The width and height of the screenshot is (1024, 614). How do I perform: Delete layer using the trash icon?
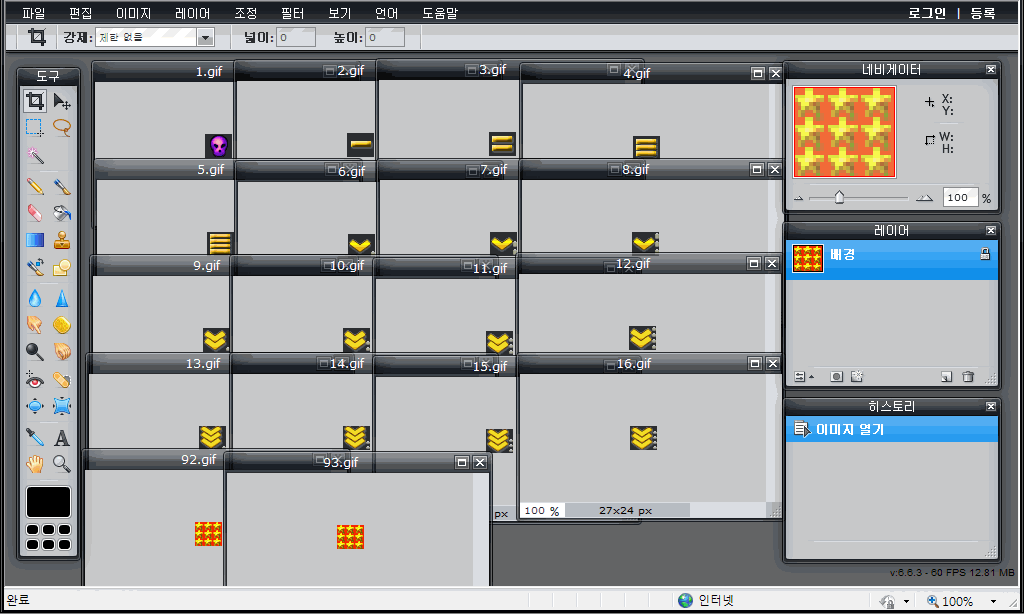967,377
